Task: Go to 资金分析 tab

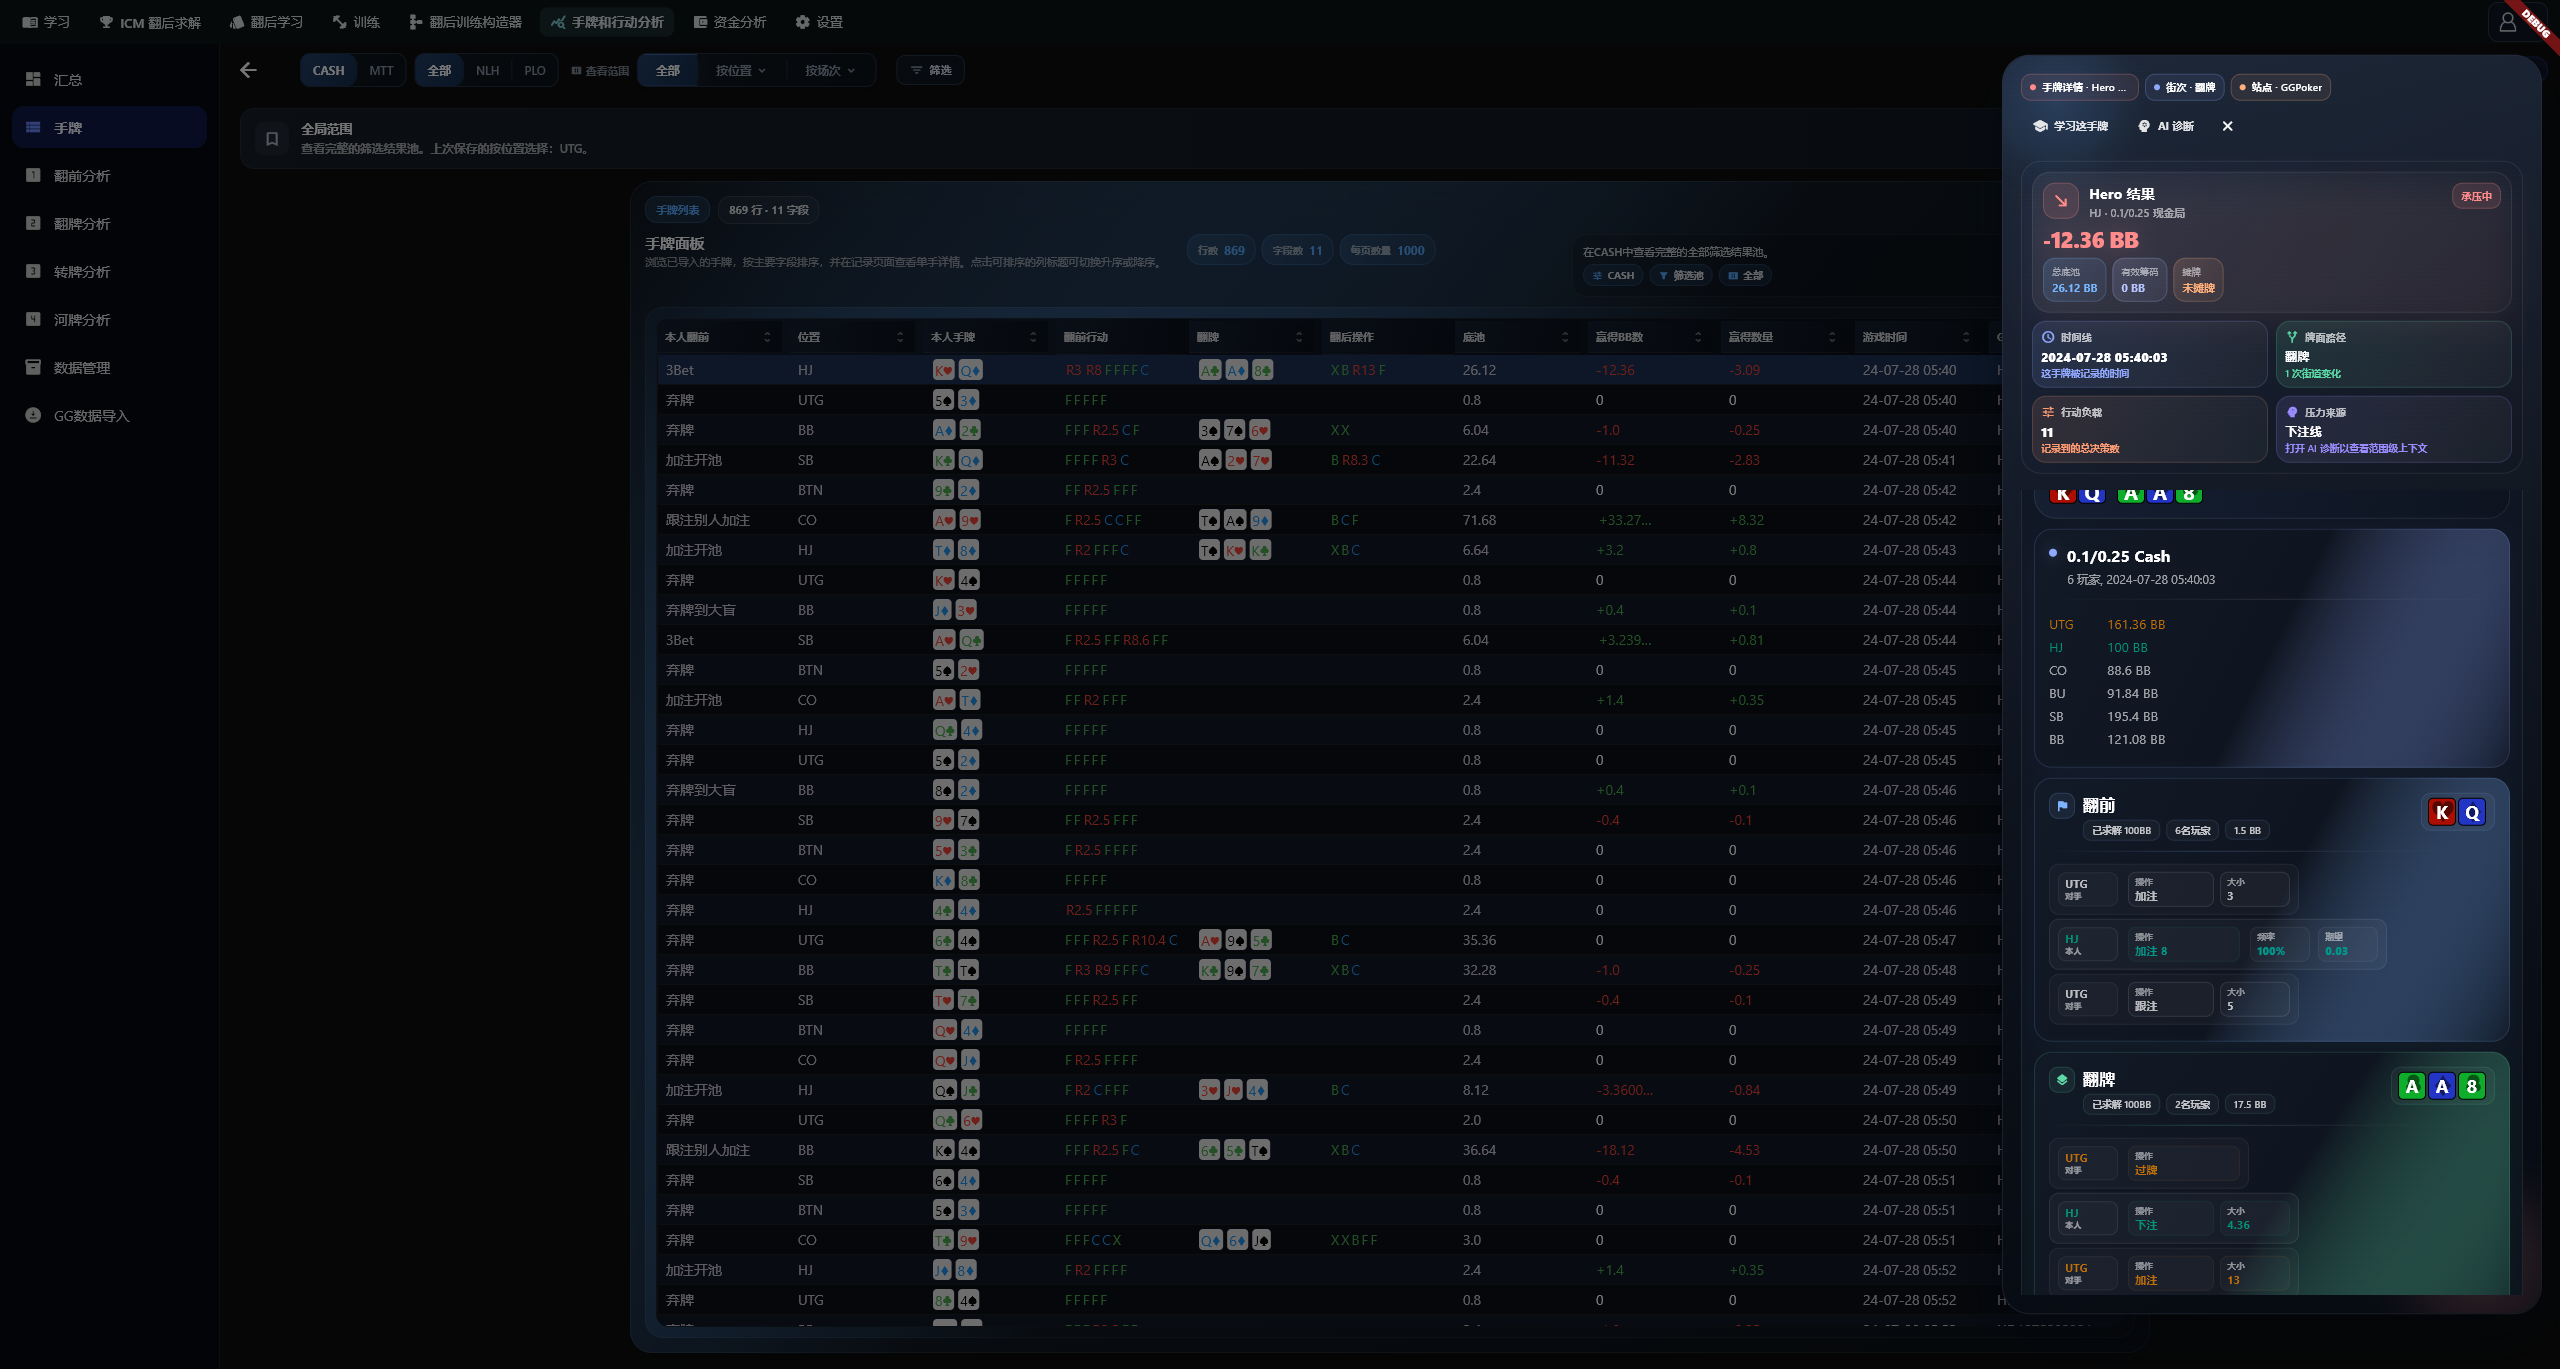Action: click(x=730, y=22)
